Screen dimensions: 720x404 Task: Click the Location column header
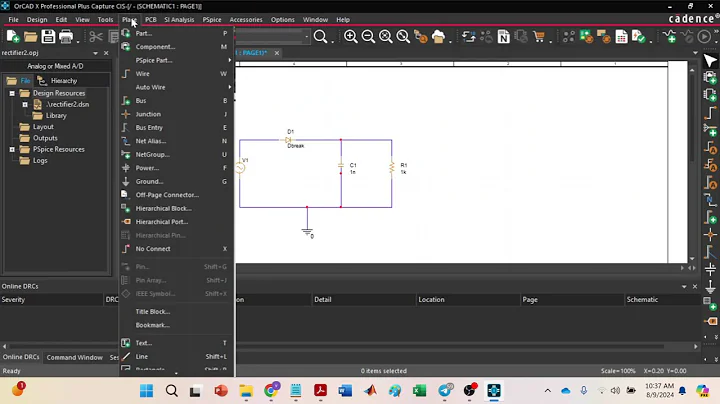pyautogui.click(x=467, y=300)
